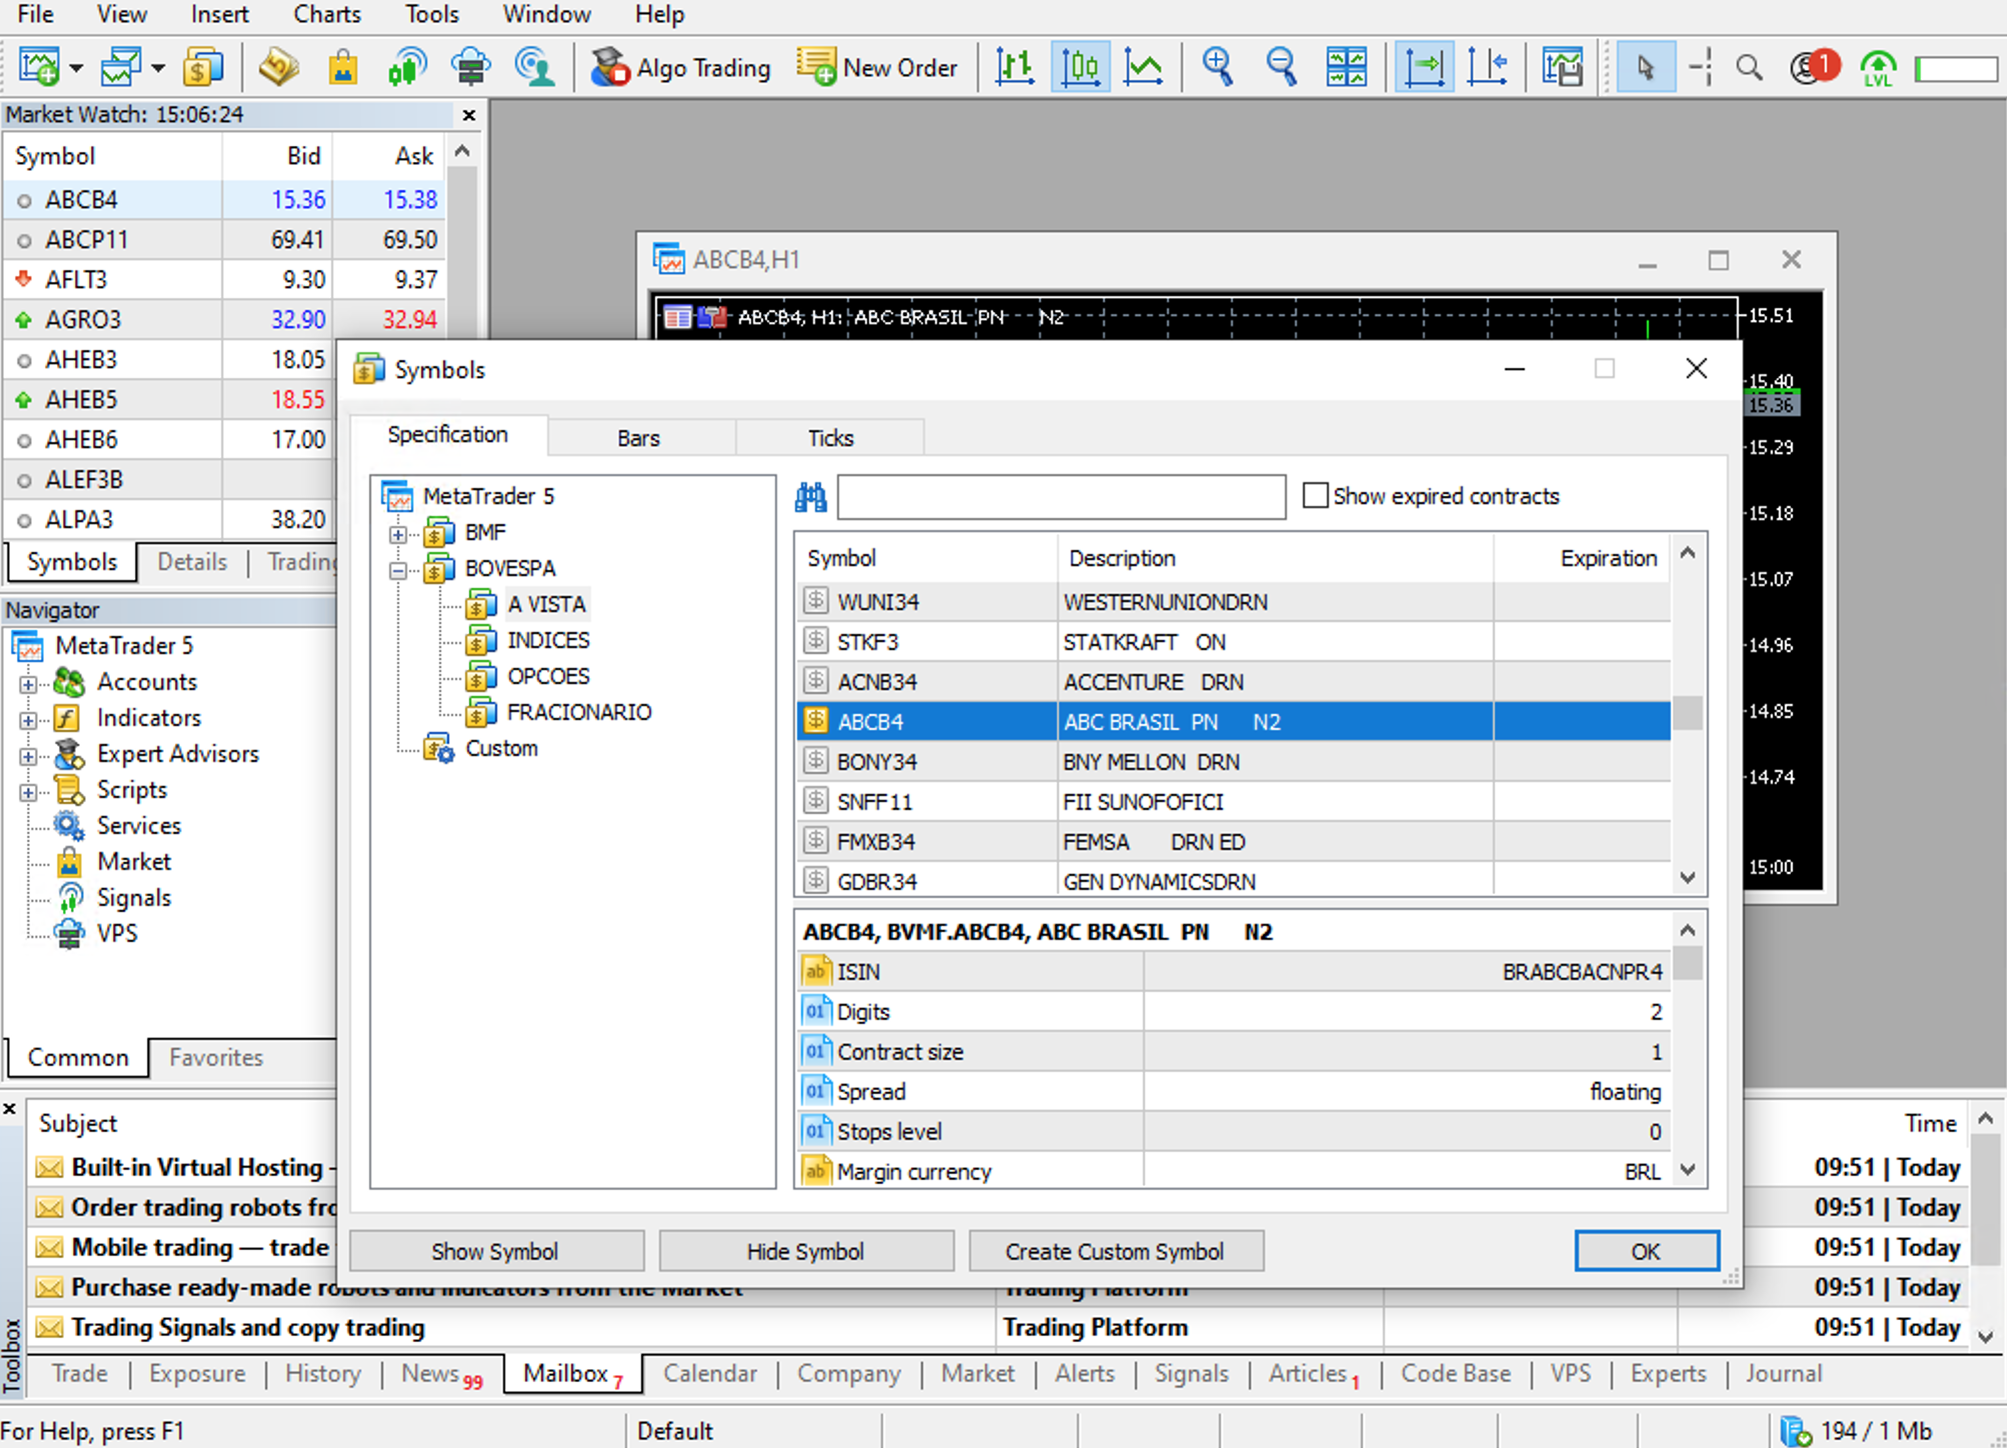Click the New Chart toolbar icon
2007x1448 pixels.
coord(40,68)
